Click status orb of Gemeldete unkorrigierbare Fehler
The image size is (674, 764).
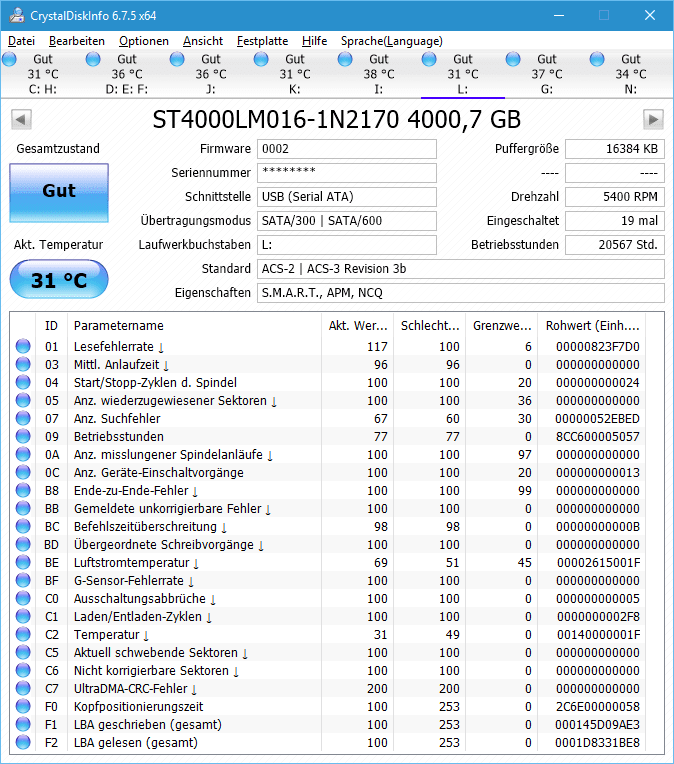(23, 508)
